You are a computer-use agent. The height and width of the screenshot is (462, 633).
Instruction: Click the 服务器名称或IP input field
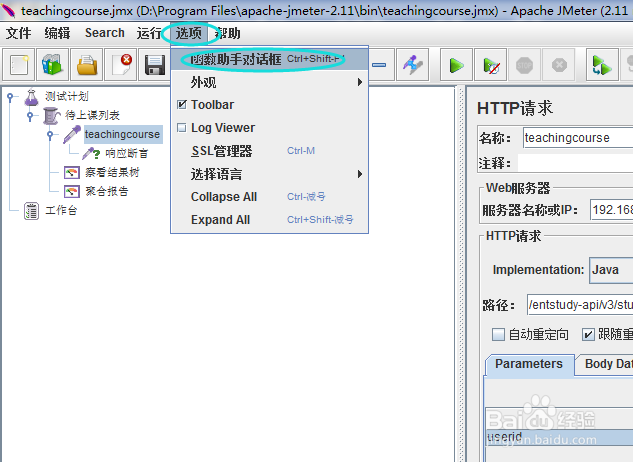tap(611, 210)
